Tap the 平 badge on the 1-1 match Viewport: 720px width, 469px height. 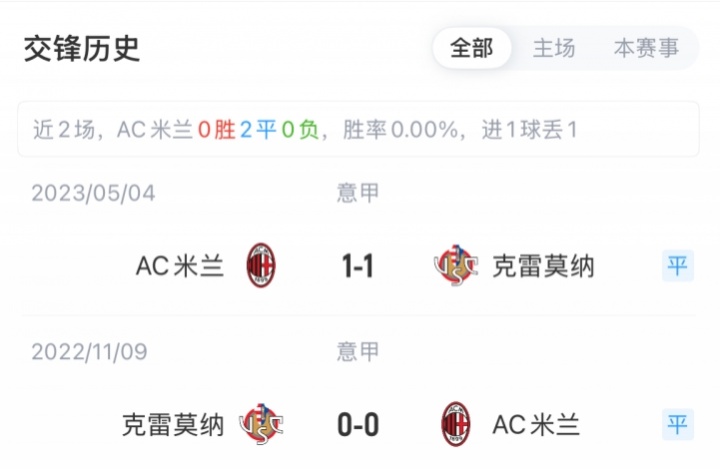pos(678,265)
